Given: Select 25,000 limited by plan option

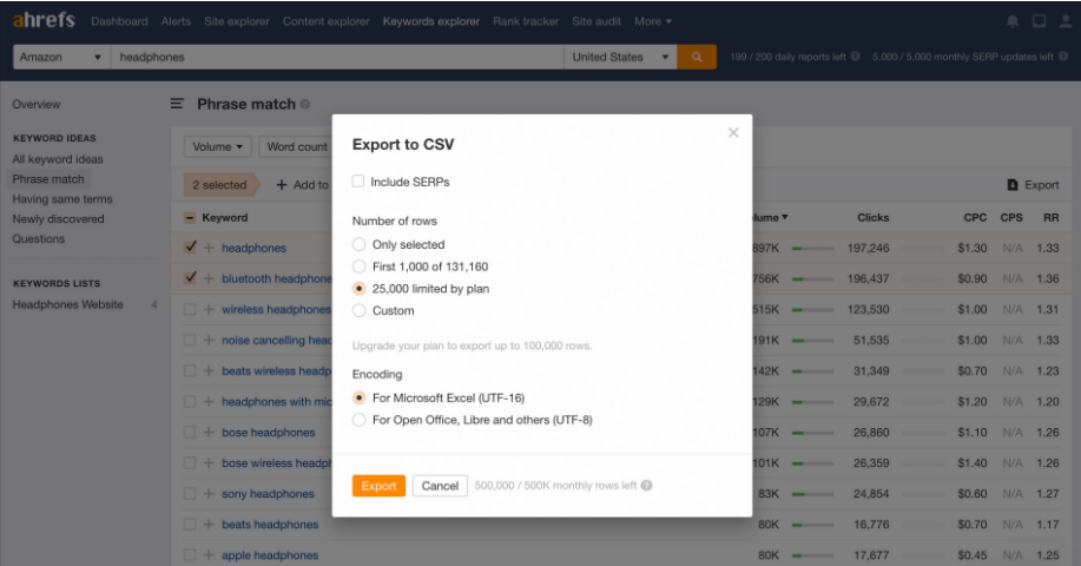Looking at the screenshot, I should tap(358, 288).
